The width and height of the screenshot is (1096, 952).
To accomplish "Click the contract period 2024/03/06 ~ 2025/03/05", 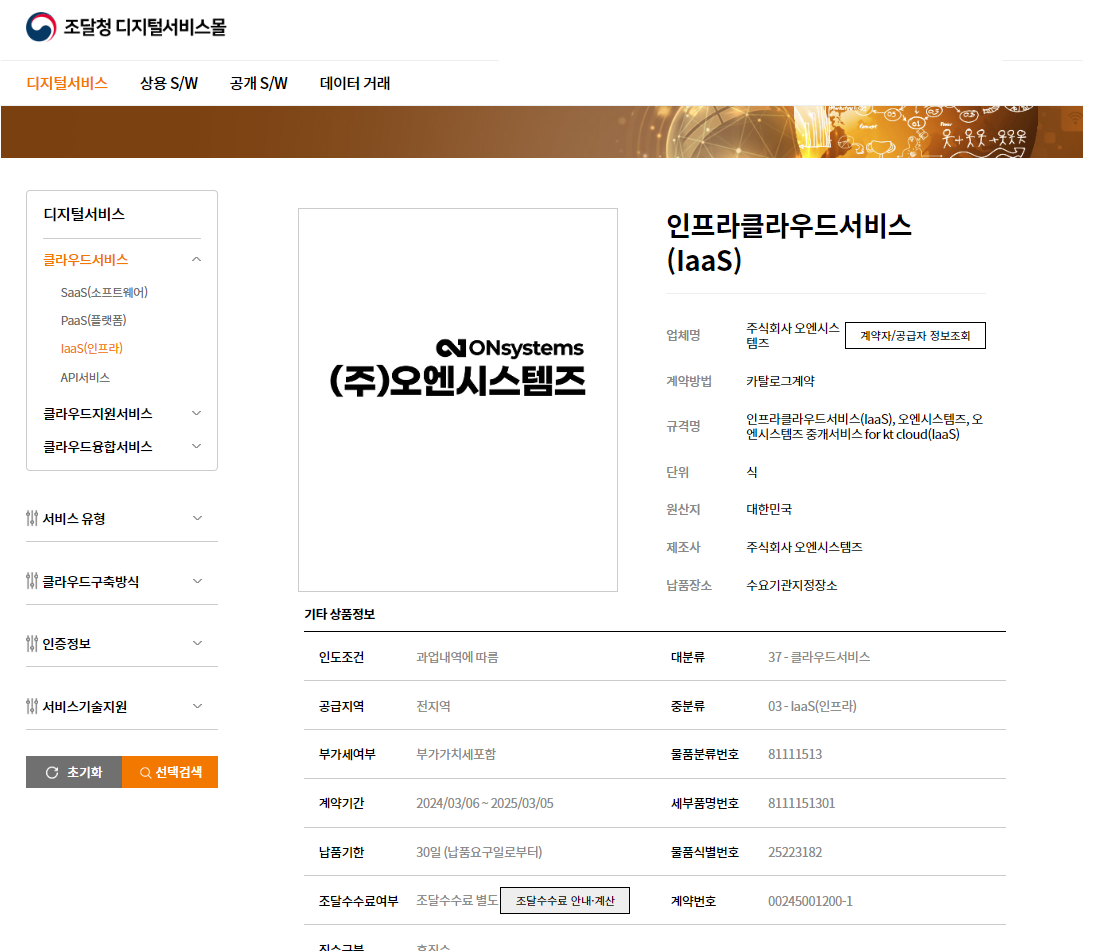I will (x=484, y=803).
